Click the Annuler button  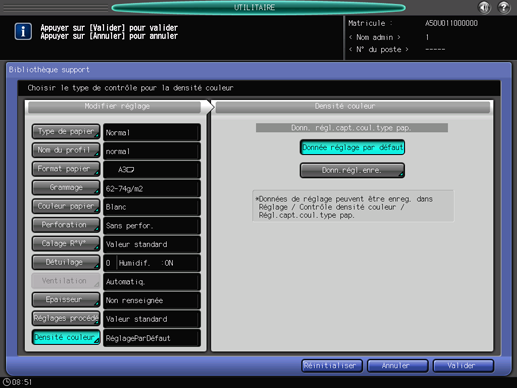[x=397, y=366]
